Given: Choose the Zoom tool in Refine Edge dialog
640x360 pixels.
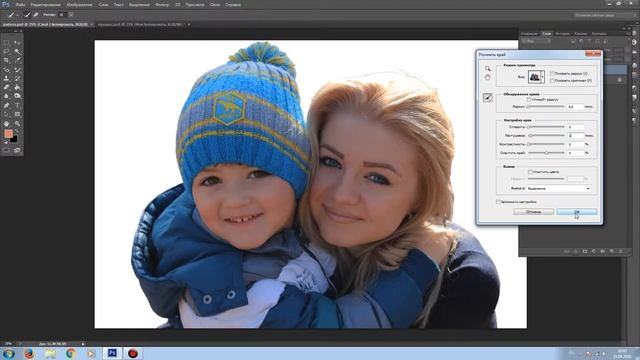Looking at the screenshot, I should tap(487, 69).
